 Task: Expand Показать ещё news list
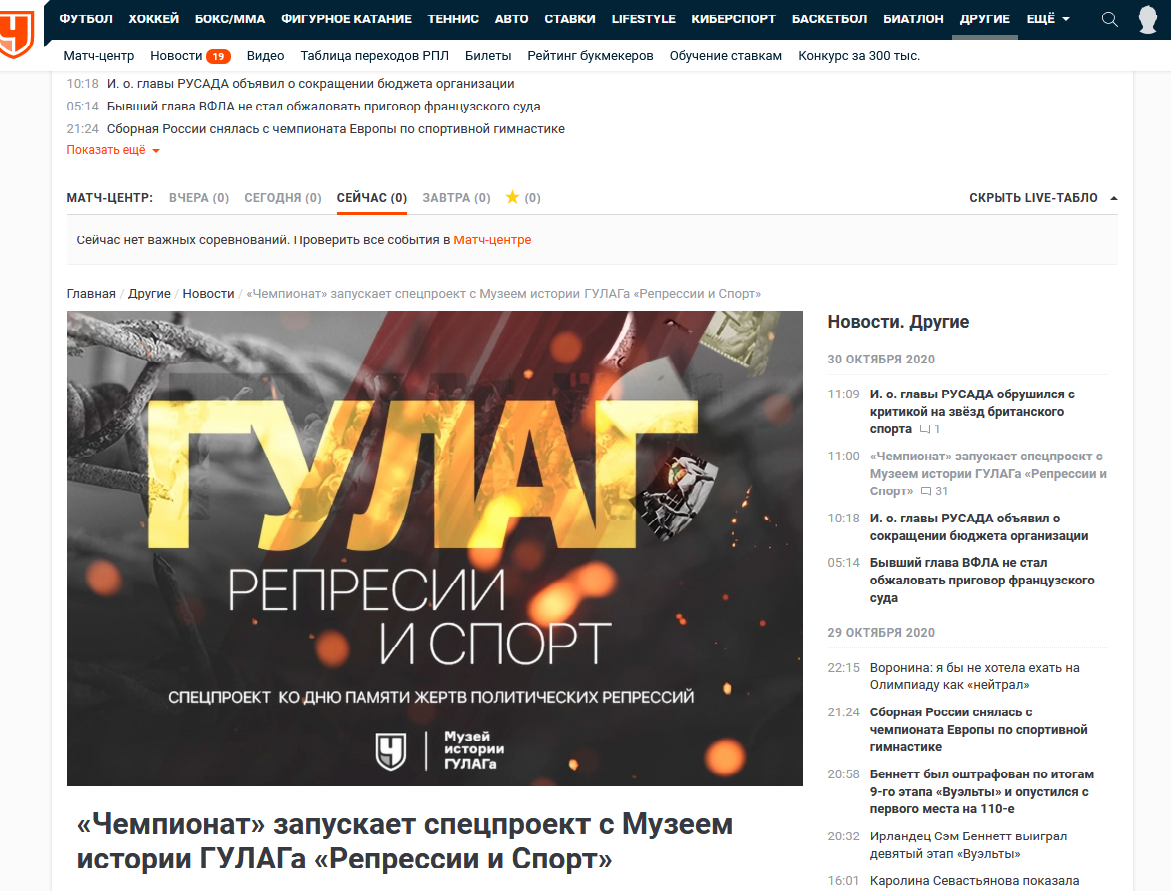113,150
